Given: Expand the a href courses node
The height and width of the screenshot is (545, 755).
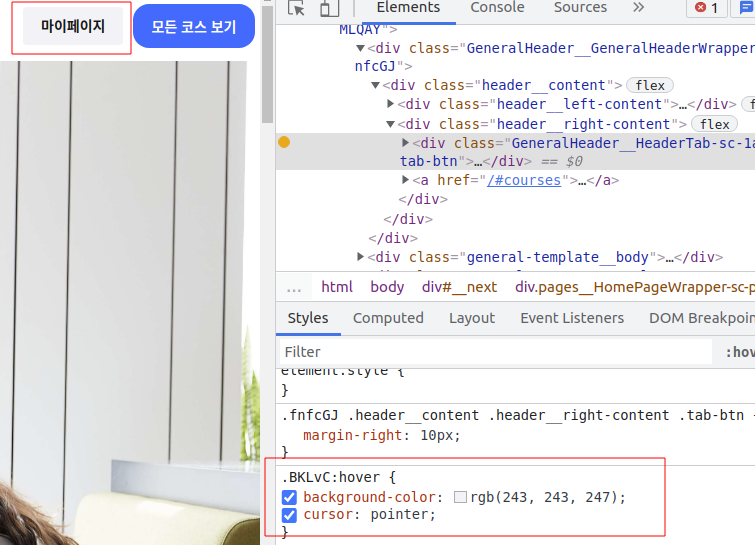Looking at the screenshot, I should click(x=405, y=180).
